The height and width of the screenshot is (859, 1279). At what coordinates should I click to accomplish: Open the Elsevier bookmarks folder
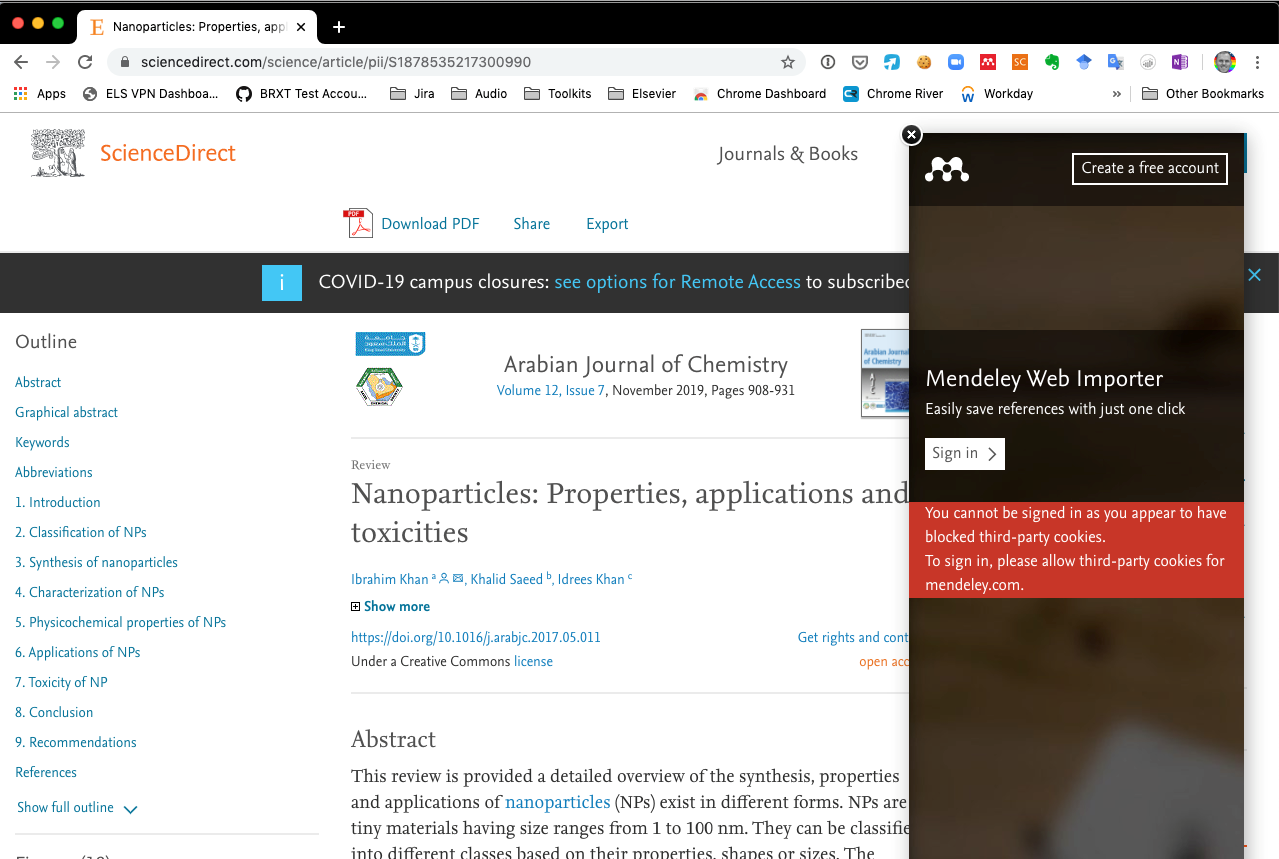click(x=641, y=93)
